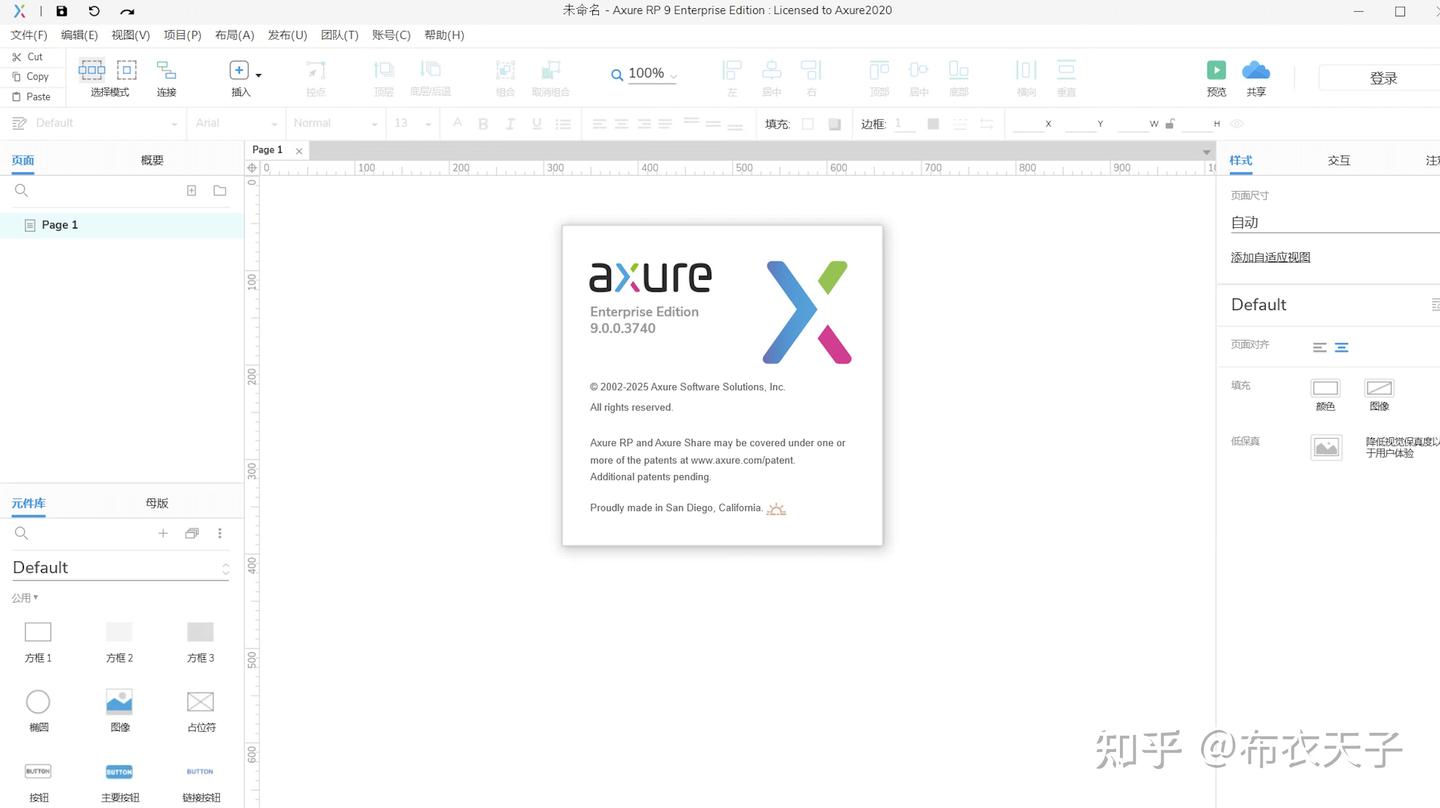Open the 帮助(H) menu
Image resolution: width=1440 pixels, height=808 pixels.
pos(444,35)
